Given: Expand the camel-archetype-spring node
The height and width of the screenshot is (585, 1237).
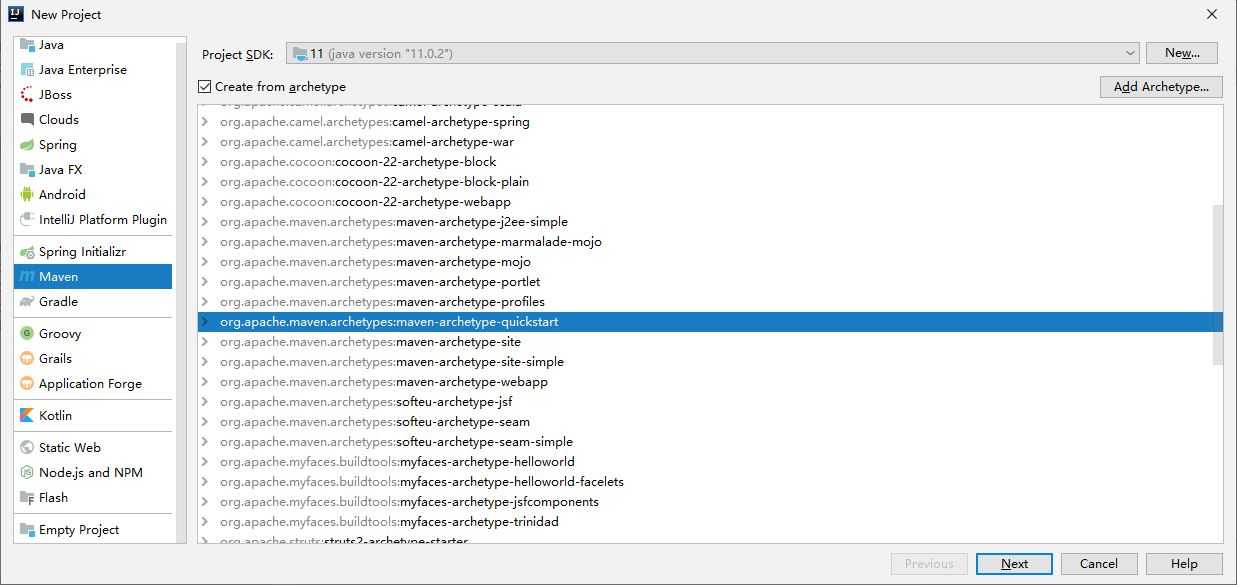Looking at the screenshot, I should coord(205,122).
